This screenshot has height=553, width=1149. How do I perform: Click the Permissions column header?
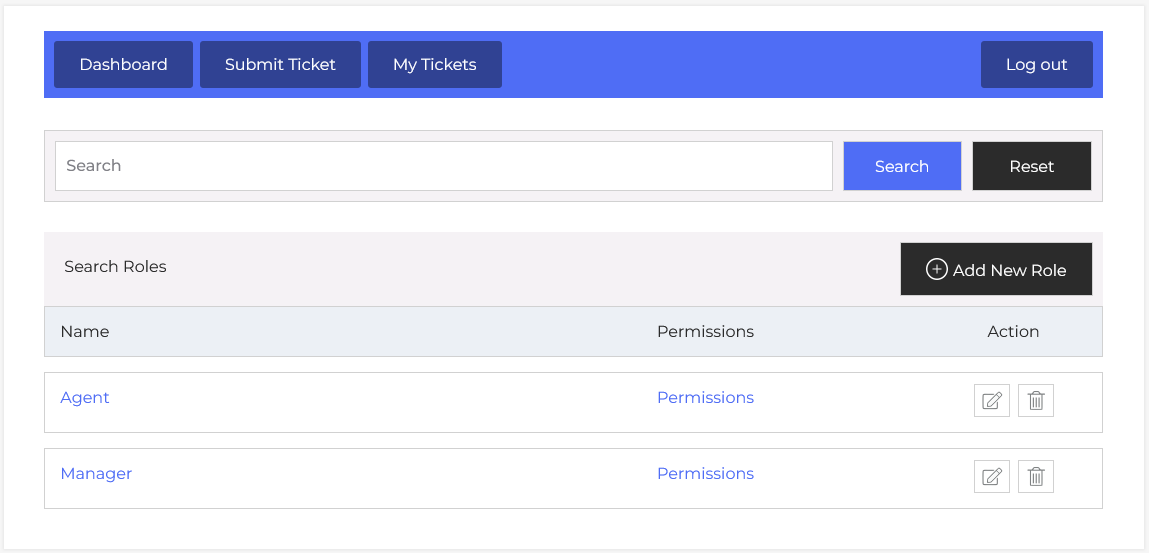click(x=705, y=332)
